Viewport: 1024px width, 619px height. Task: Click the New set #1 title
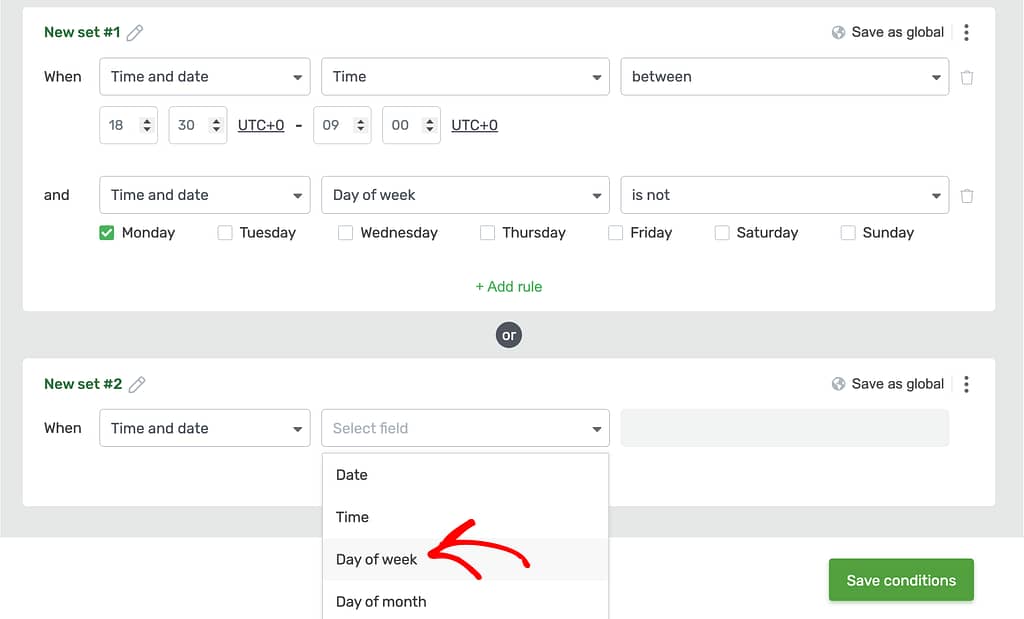click(x=82, y=32)
